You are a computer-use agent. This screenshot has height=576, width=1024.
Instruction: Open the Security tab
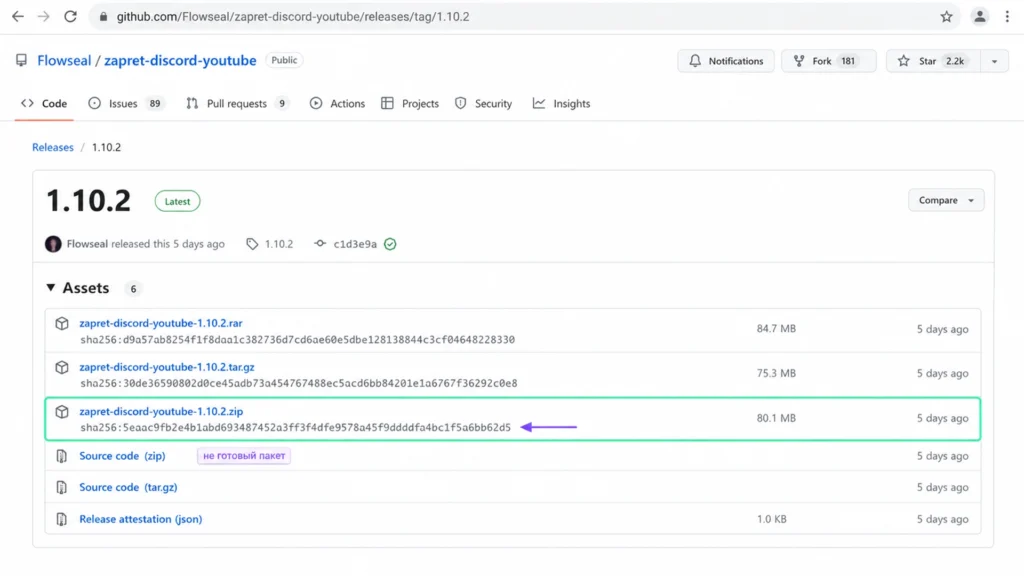[x=483, y=103]
